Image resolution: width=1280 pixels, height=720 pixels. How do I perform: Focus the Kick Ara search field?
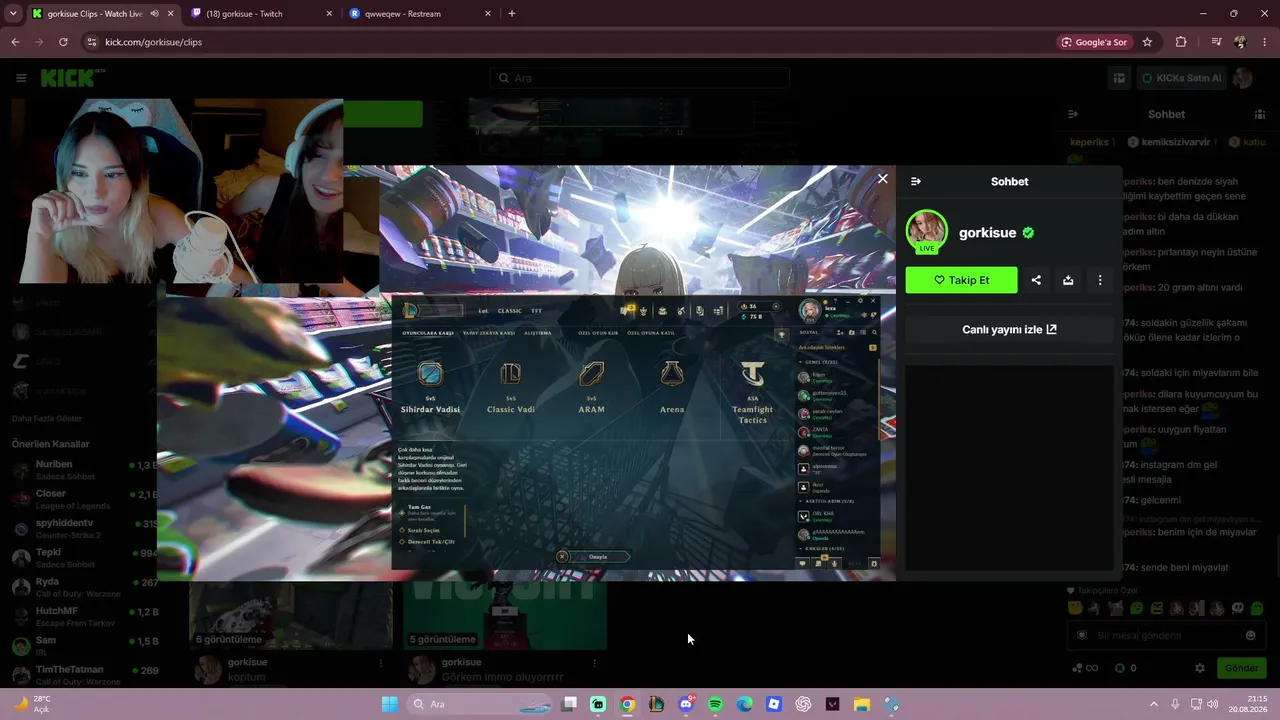coord(640,78)
